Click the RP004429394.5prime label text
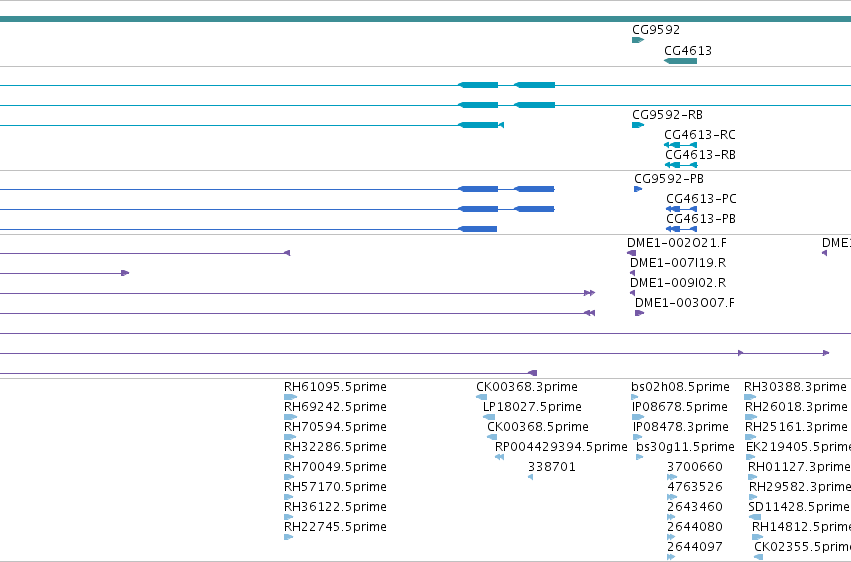851x562 pixels. (x=561, y=447)
